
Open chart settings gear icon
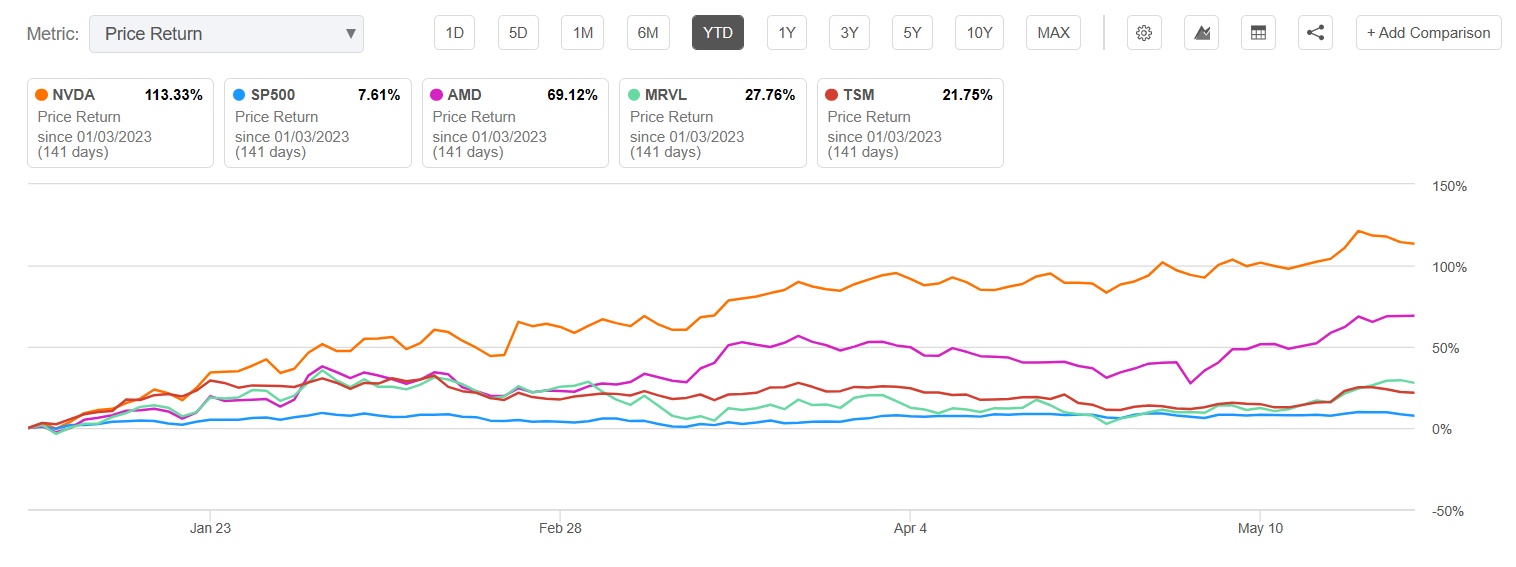tap(1144, 33)
